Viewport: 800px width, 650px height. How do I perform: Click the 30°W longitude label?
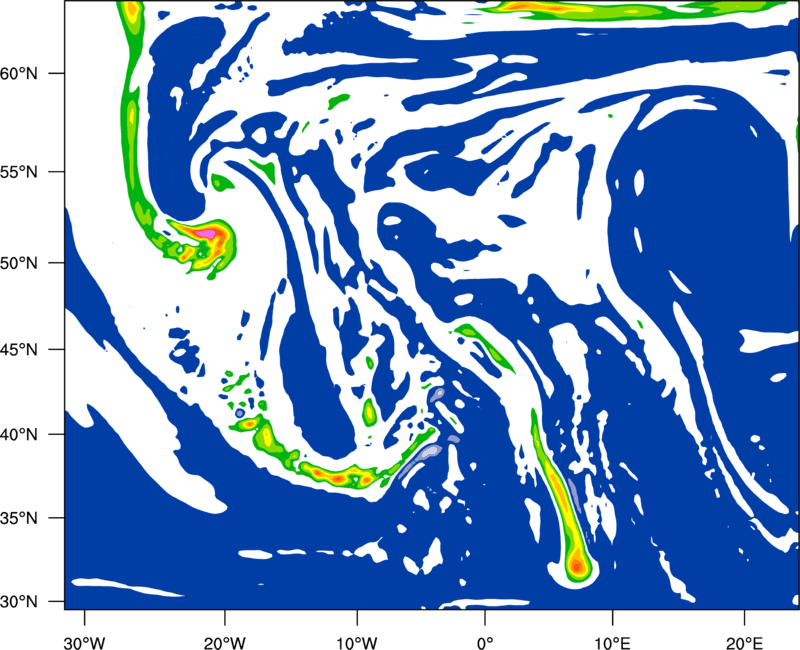(85, 643)
